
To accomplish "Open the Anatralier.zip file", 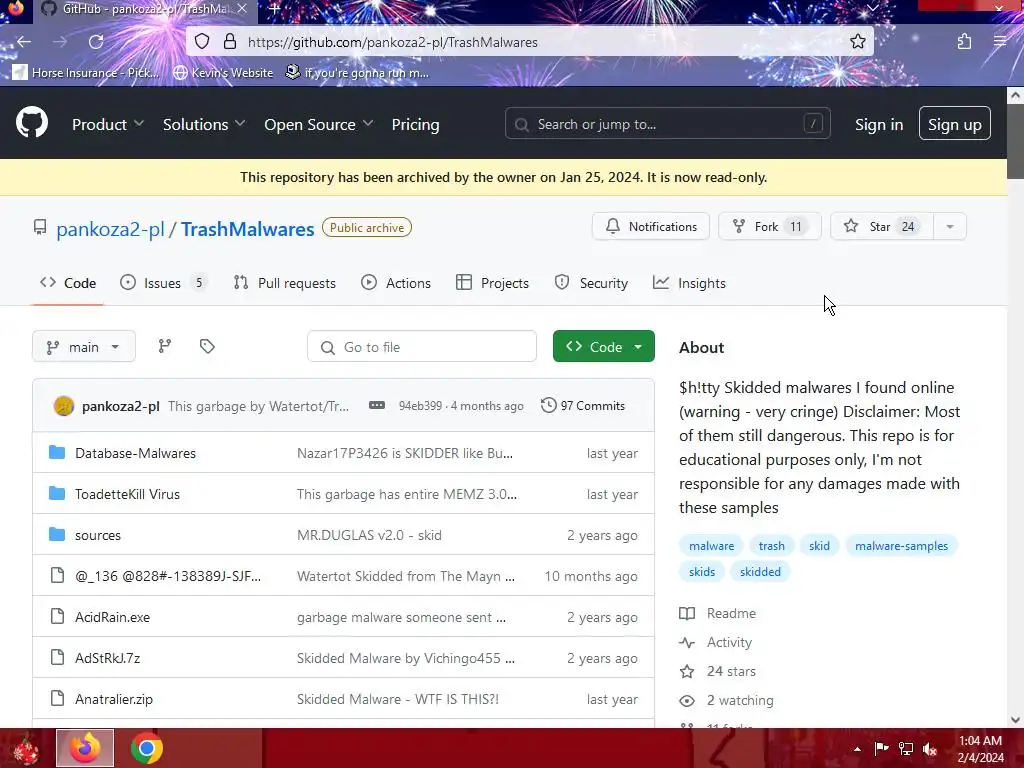I will [114, 699].
